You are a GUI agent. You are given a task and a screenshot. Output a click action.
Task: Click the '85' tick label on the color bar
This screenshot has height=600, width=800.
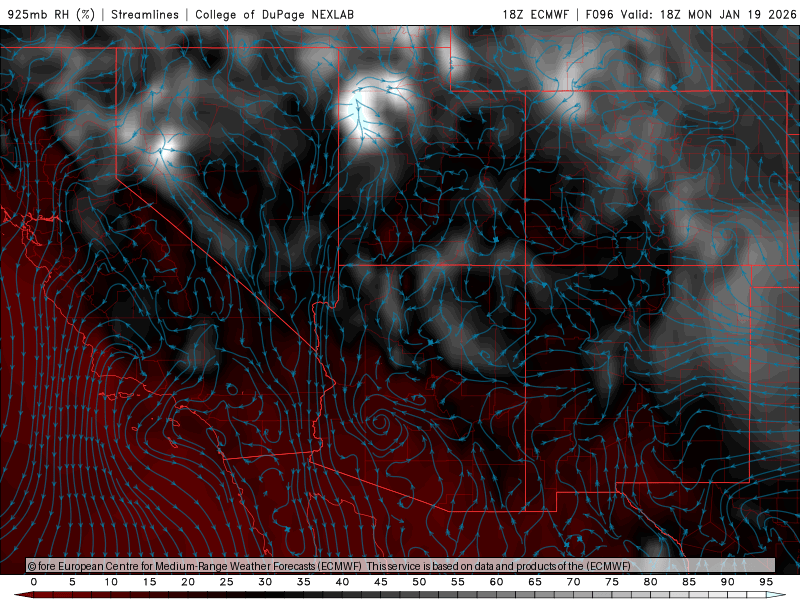[x=689, y=582]
